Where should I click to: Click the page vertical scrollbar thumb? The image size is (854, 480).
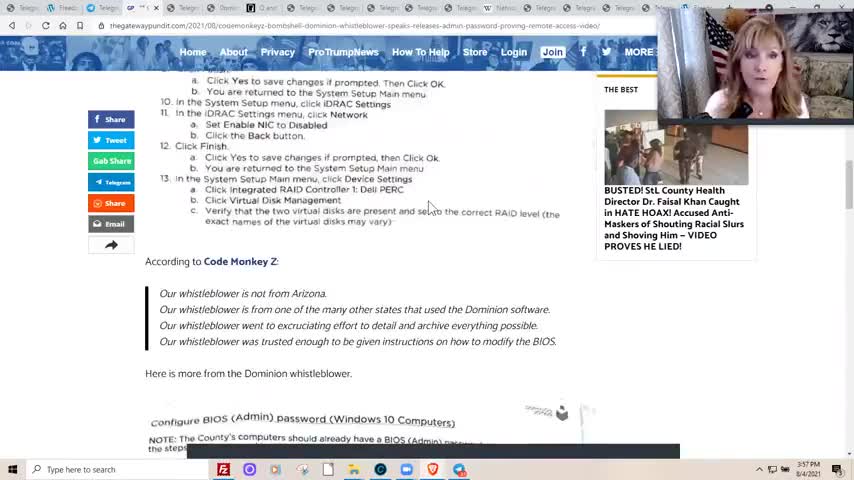[x=849, y=184]
